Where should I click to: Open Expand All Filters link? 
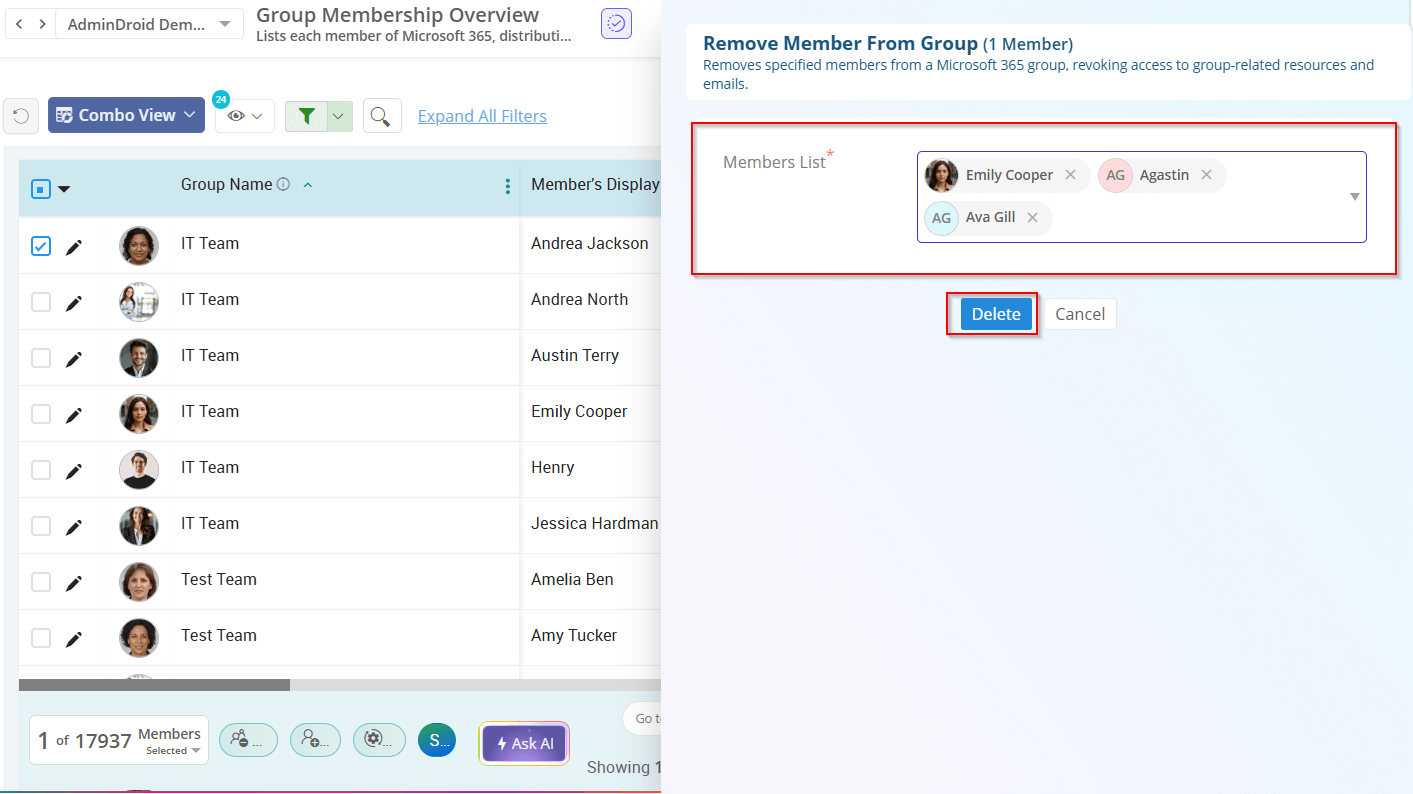pos(481,115)
